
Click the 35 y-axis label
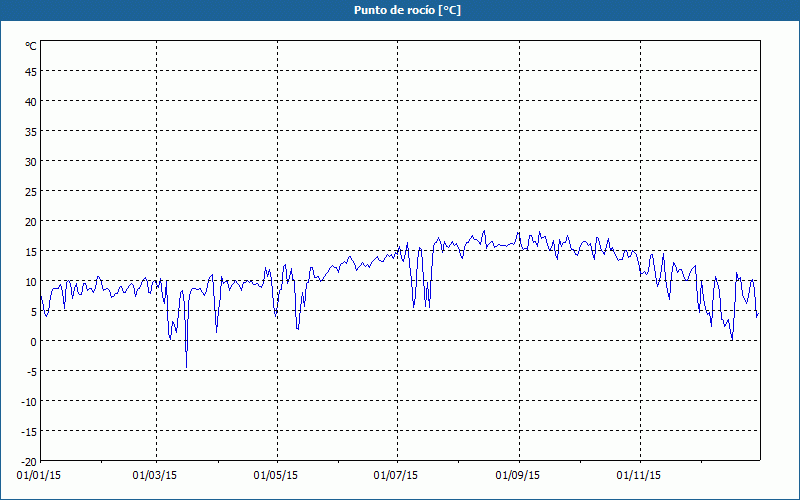click(31, 132)
